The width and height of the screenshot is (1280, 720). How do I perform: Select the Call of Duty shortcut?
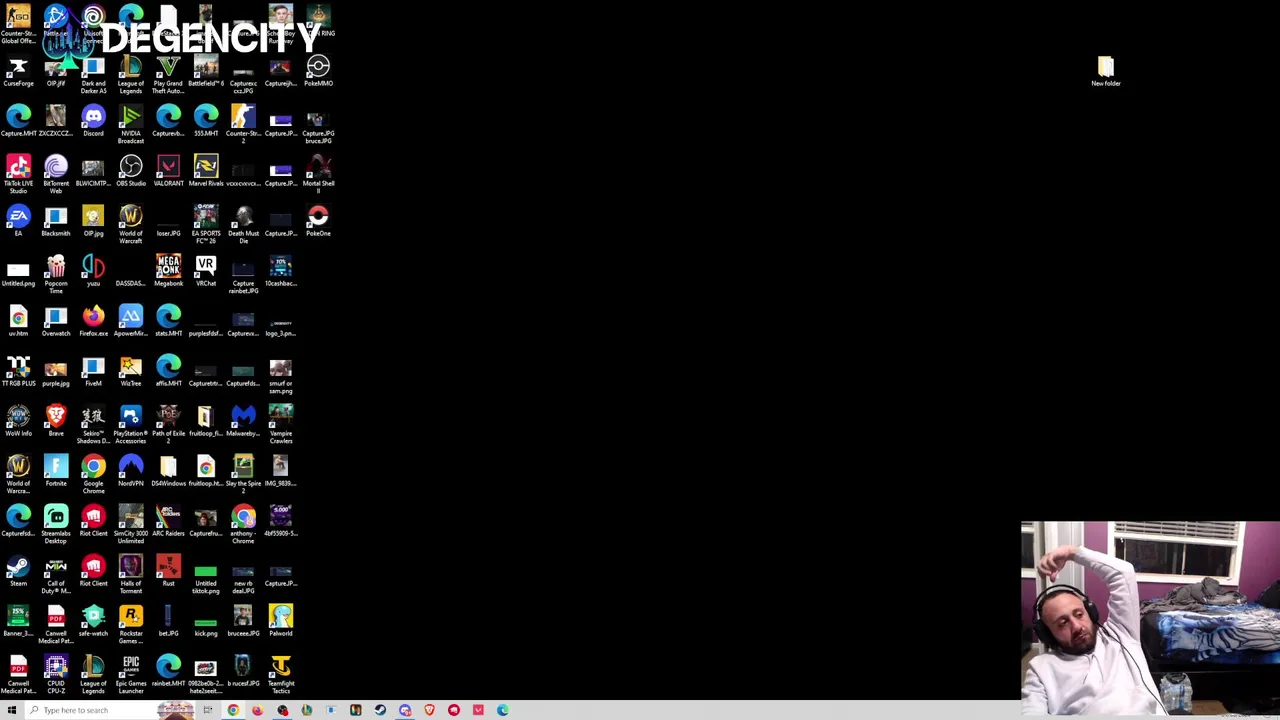pyautogui.click(x=56, y=574)
